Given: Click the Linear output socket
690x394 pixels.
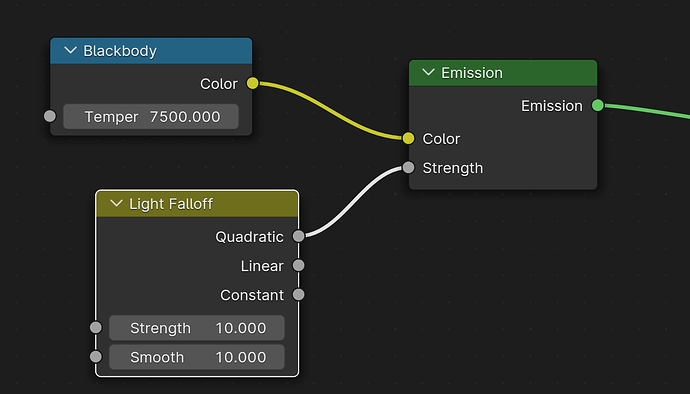Looking at the screenshot, I should pos(298,265).
